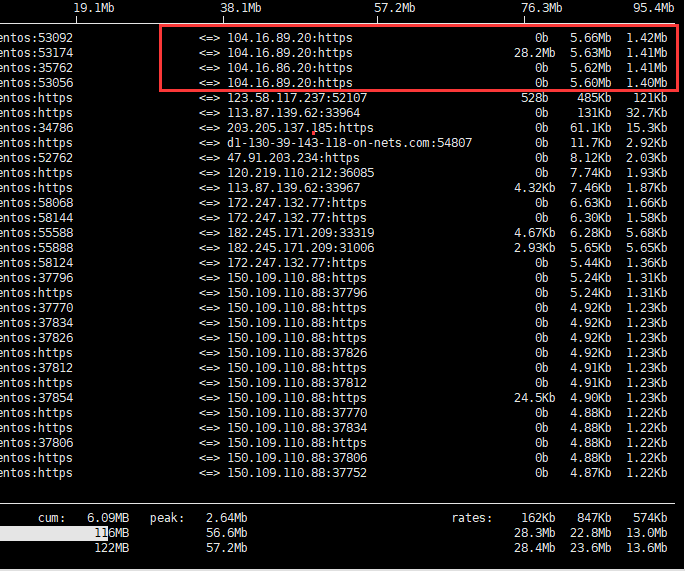Click the 24.5Kb rate value

[x=534, y=398]
